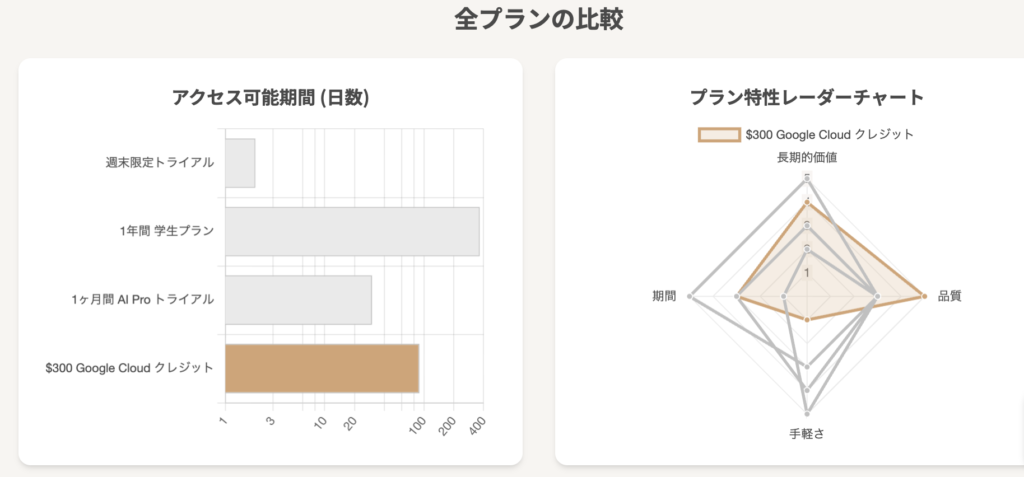The width and height of the screenshot is (1024, 477).
Task: Click the 品質 axis label
Action: click(x=950, y=296)
